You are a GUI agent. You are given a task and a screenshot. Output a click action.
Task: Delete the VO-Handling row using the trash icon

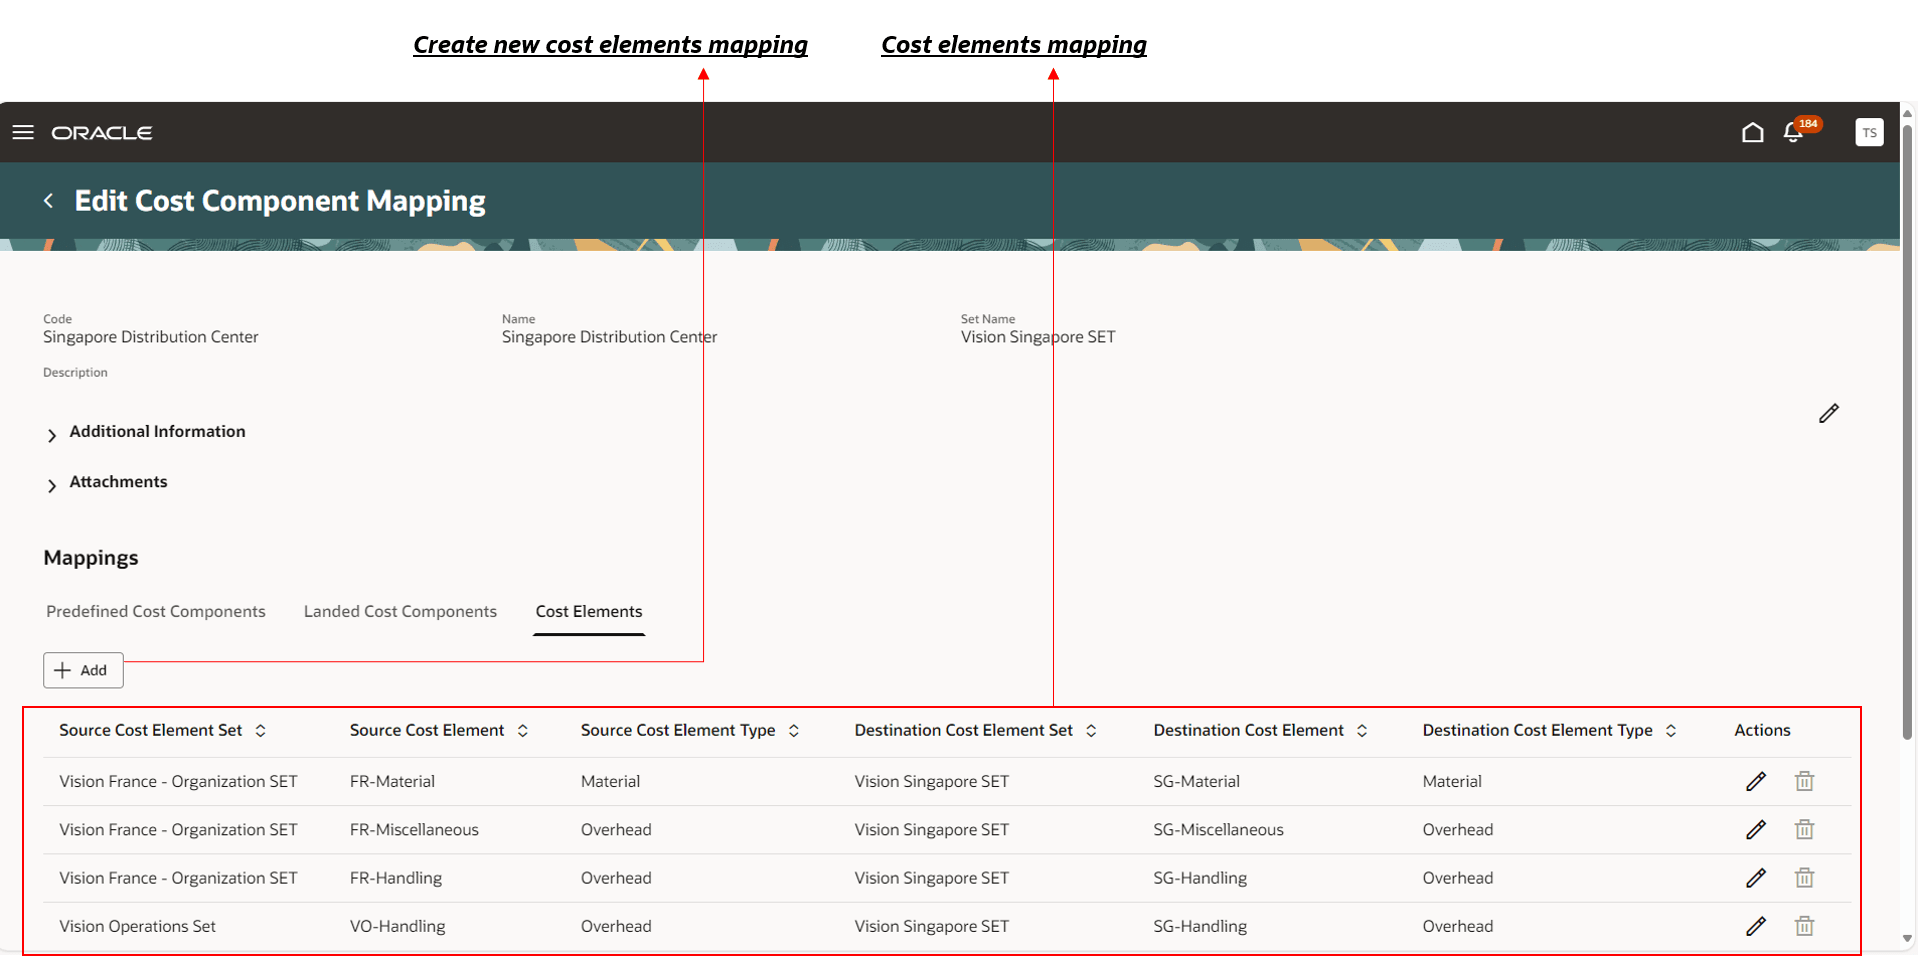coord(1804,926)
